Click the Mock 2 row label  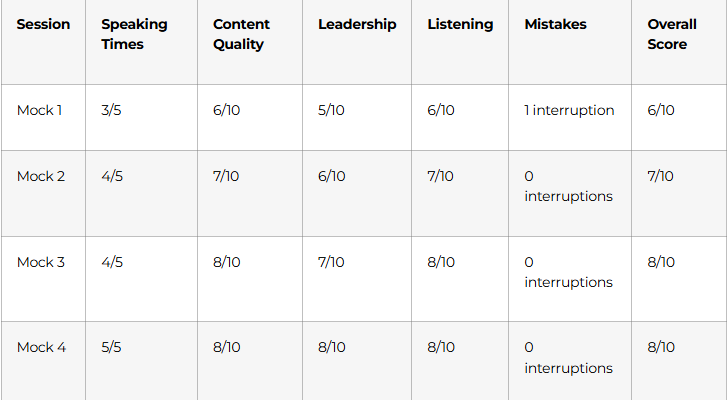41,176
